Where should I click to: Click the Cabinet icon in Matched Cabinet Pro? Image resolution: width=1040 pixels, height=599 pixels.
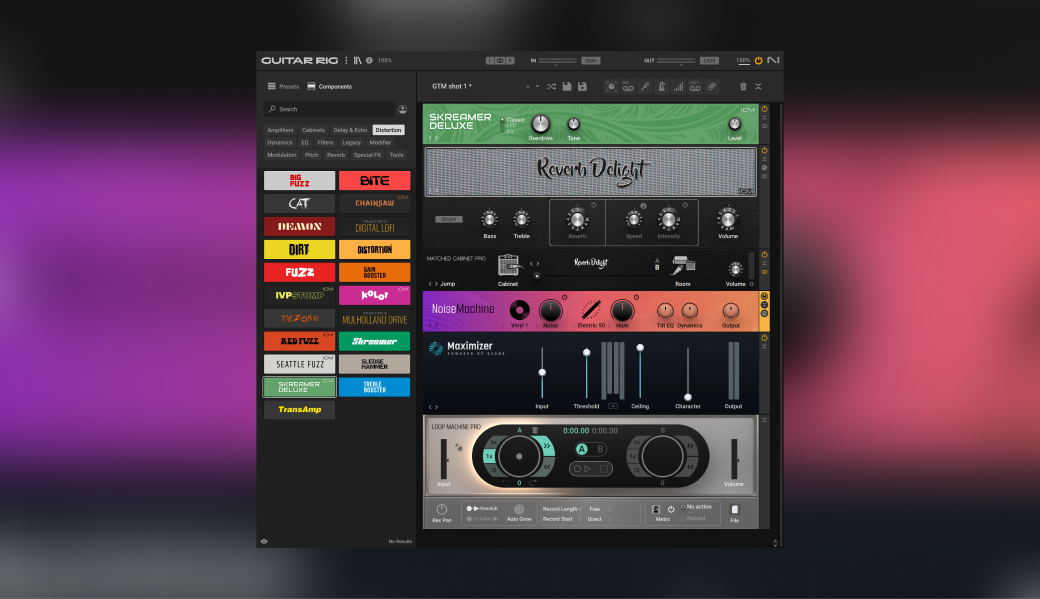[x=508, y=265]
